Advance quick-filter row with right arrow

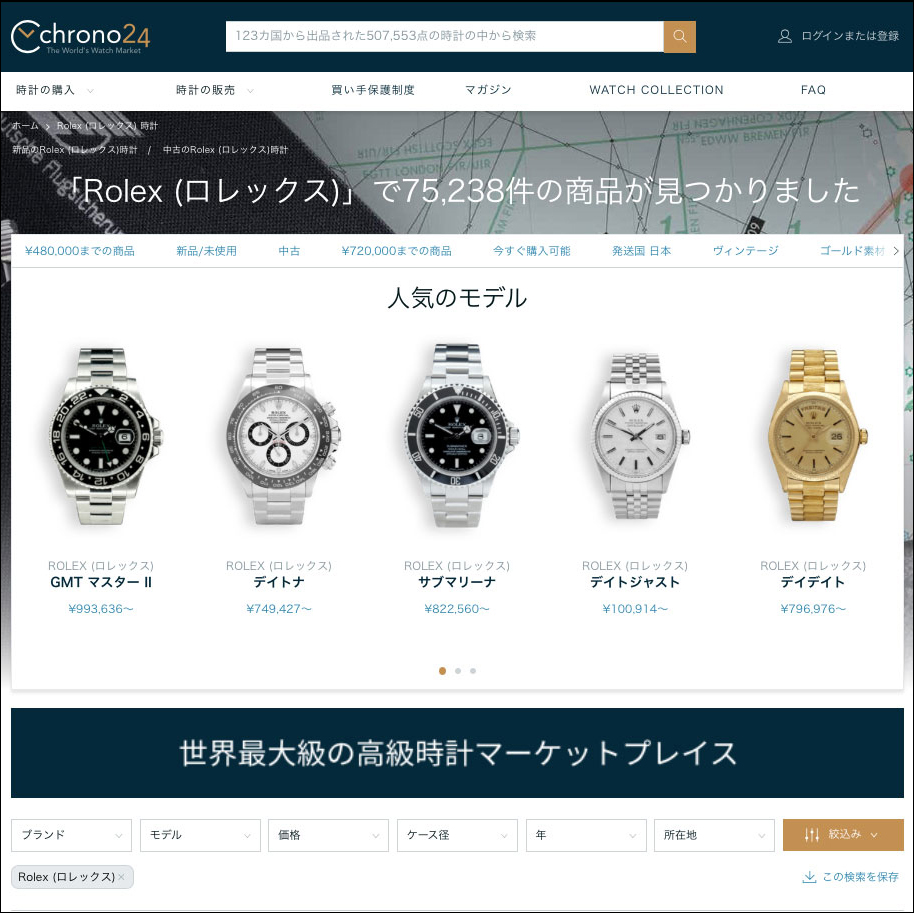coord(896,251)
